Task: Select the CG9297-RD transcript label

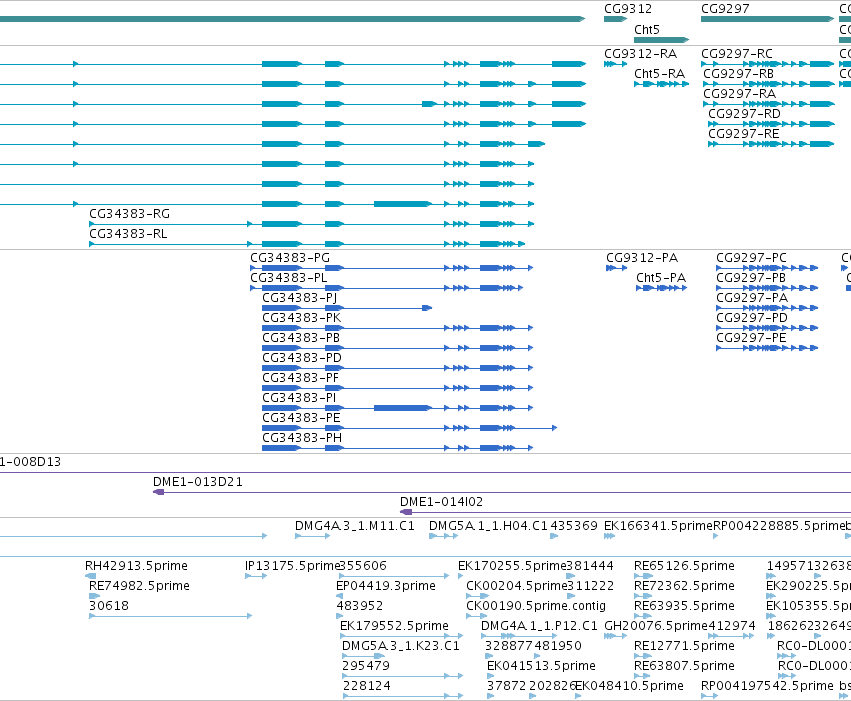Action: pyautogui.click(x=744, y=114)
